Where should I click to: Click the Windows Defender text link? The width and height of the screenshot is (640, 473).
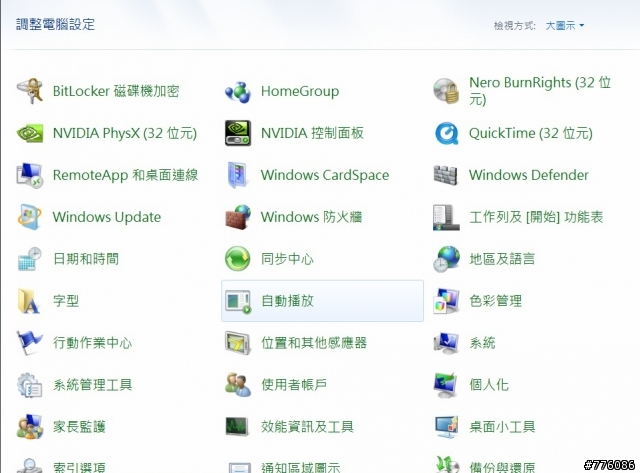coord(529,175)
